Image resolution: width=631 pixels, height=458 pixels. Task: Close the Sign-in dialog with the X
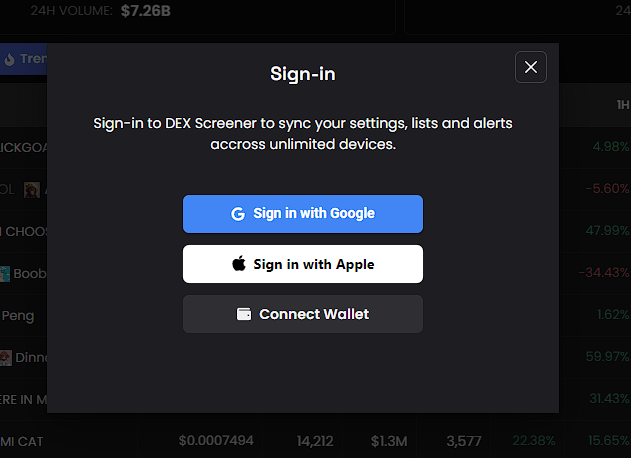[x=531, y=67]
